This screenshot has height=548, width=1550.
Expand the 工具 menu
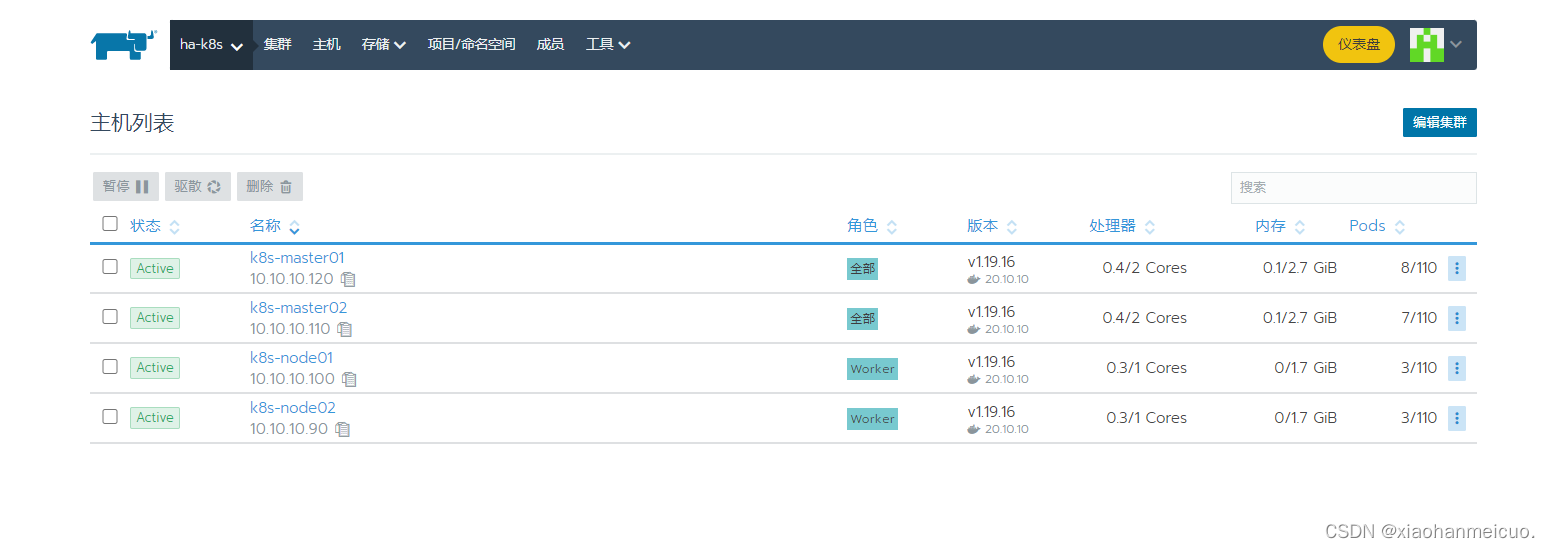[x=608, y=45]
